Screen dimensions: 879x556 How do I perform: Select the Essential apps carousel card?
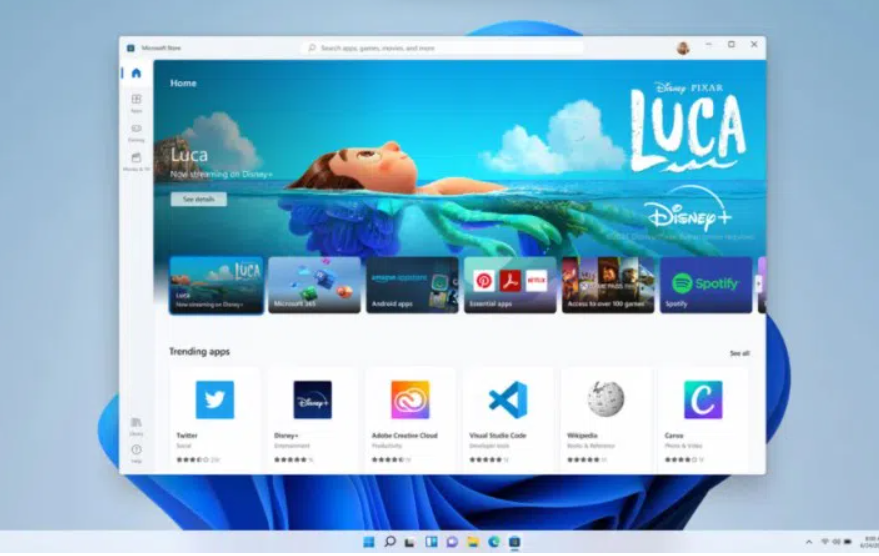pos(510,285)
